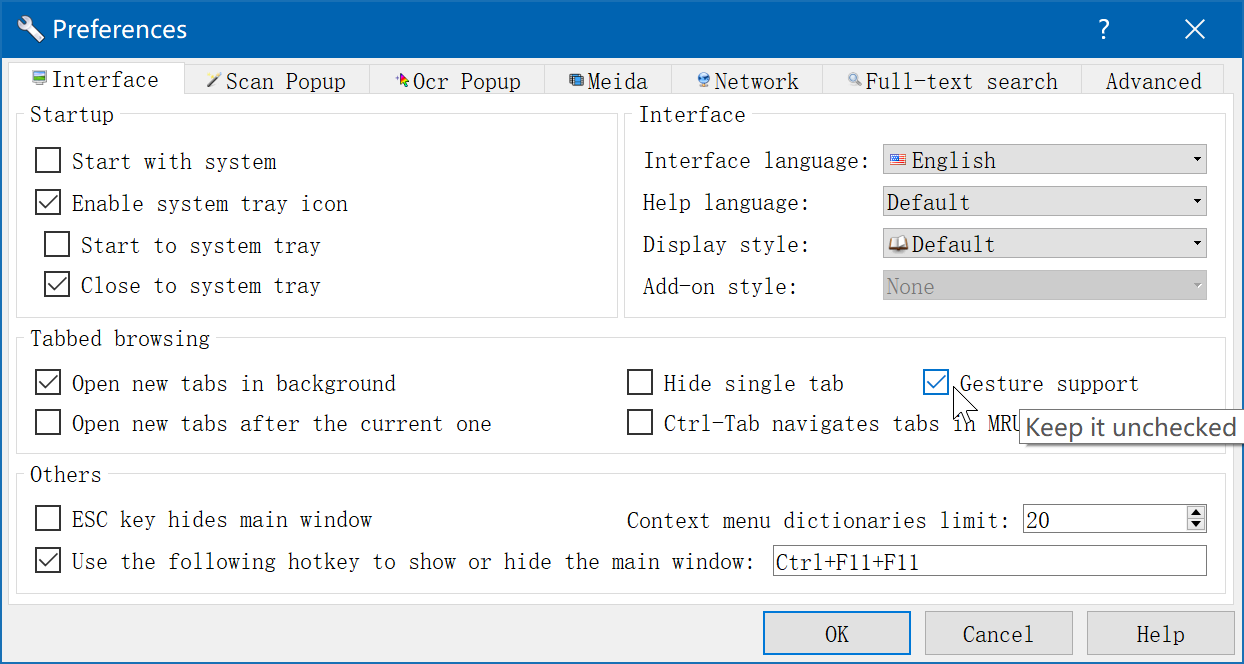The image size is (1244, 664).
Task: Click the wrench icon in the title bar
Action: point(29,28)
